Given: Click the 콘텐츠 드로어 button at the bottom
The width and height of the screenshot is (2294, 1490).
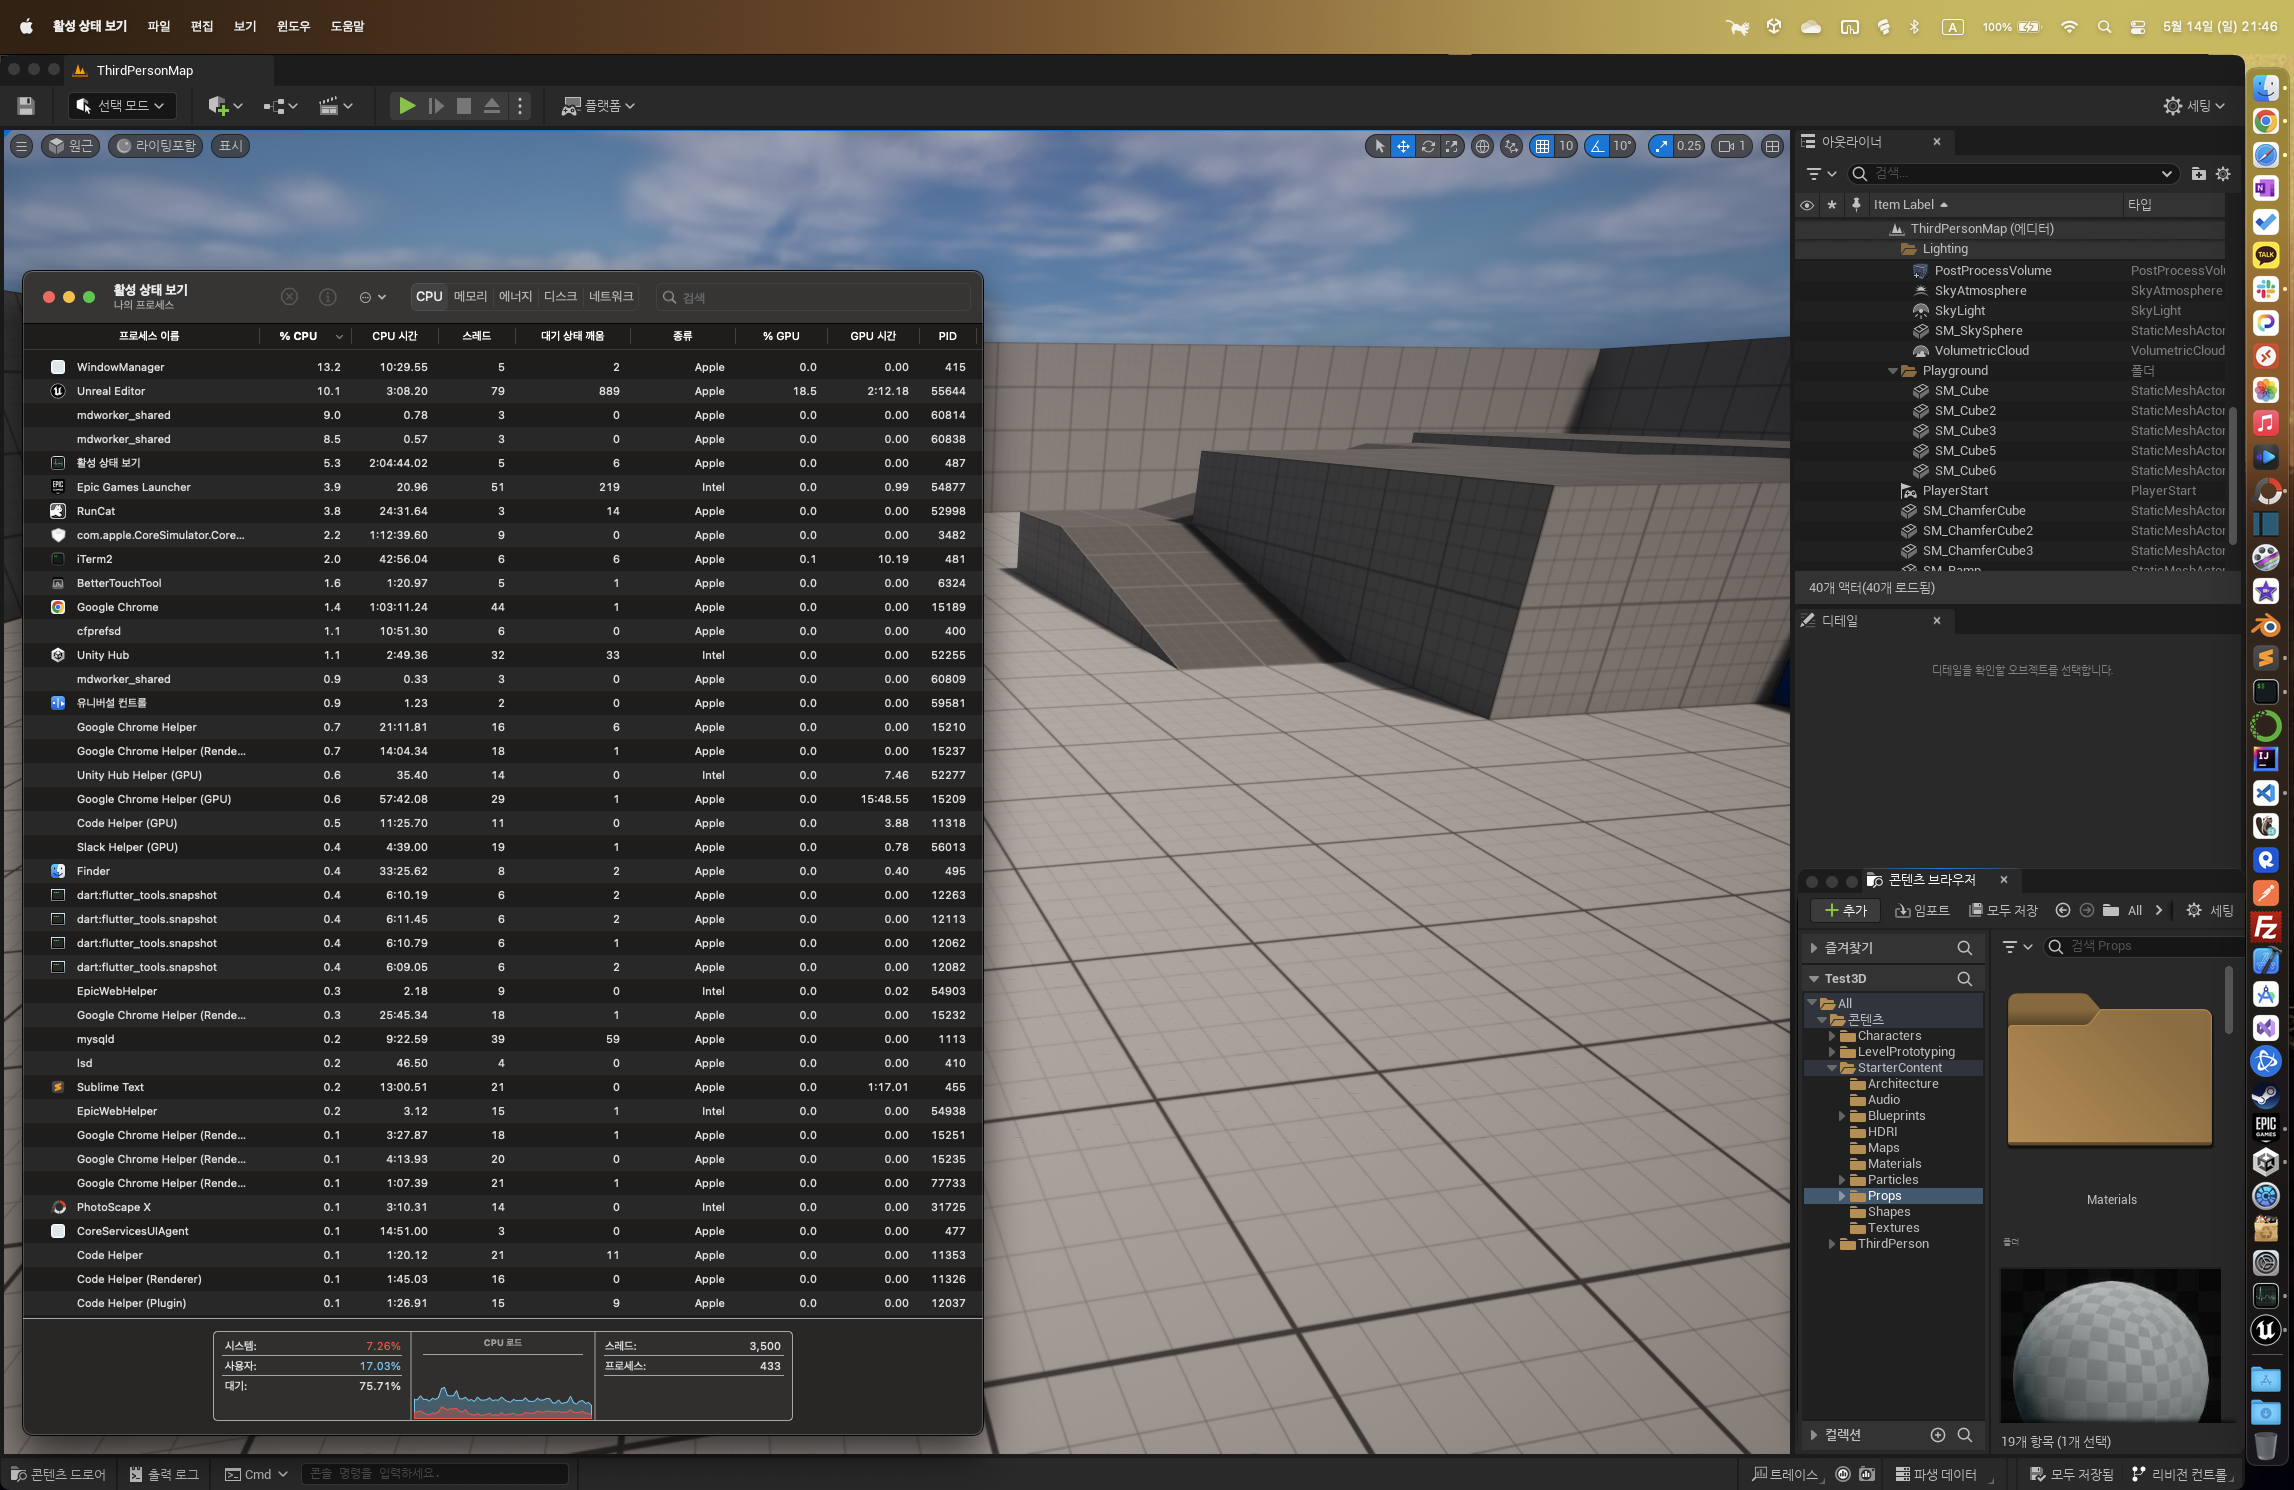Looking at the screenshot, I should [58, 1474].
